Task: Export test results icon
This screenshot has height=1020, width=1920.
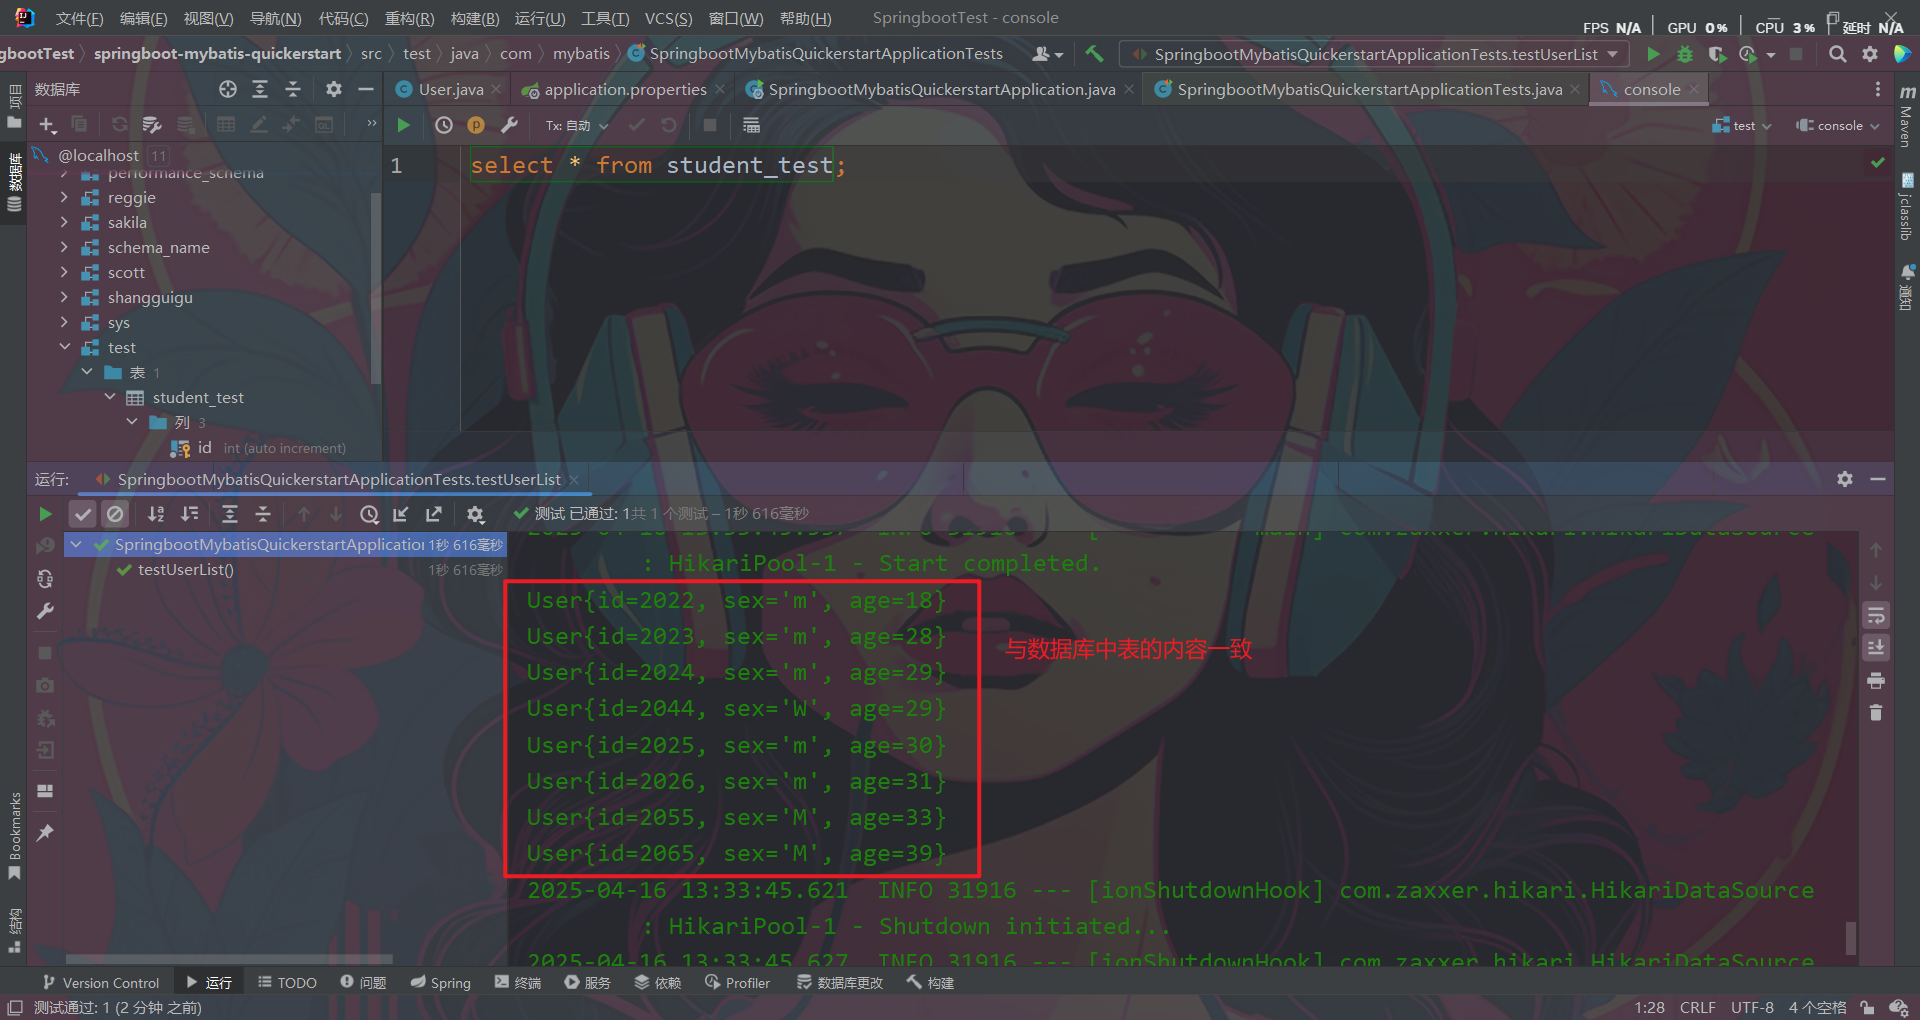Action: pyautogui.click(x=434, y=514)
